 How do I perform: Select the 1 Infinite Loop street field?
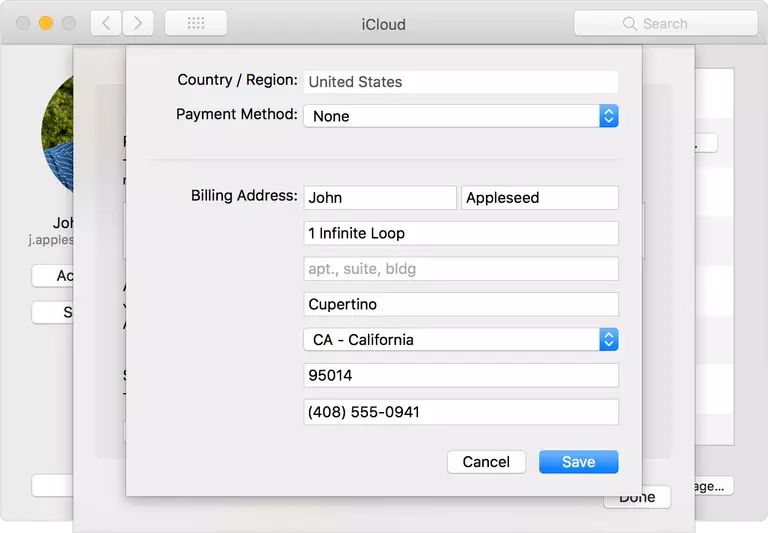(x=460, y=233)
